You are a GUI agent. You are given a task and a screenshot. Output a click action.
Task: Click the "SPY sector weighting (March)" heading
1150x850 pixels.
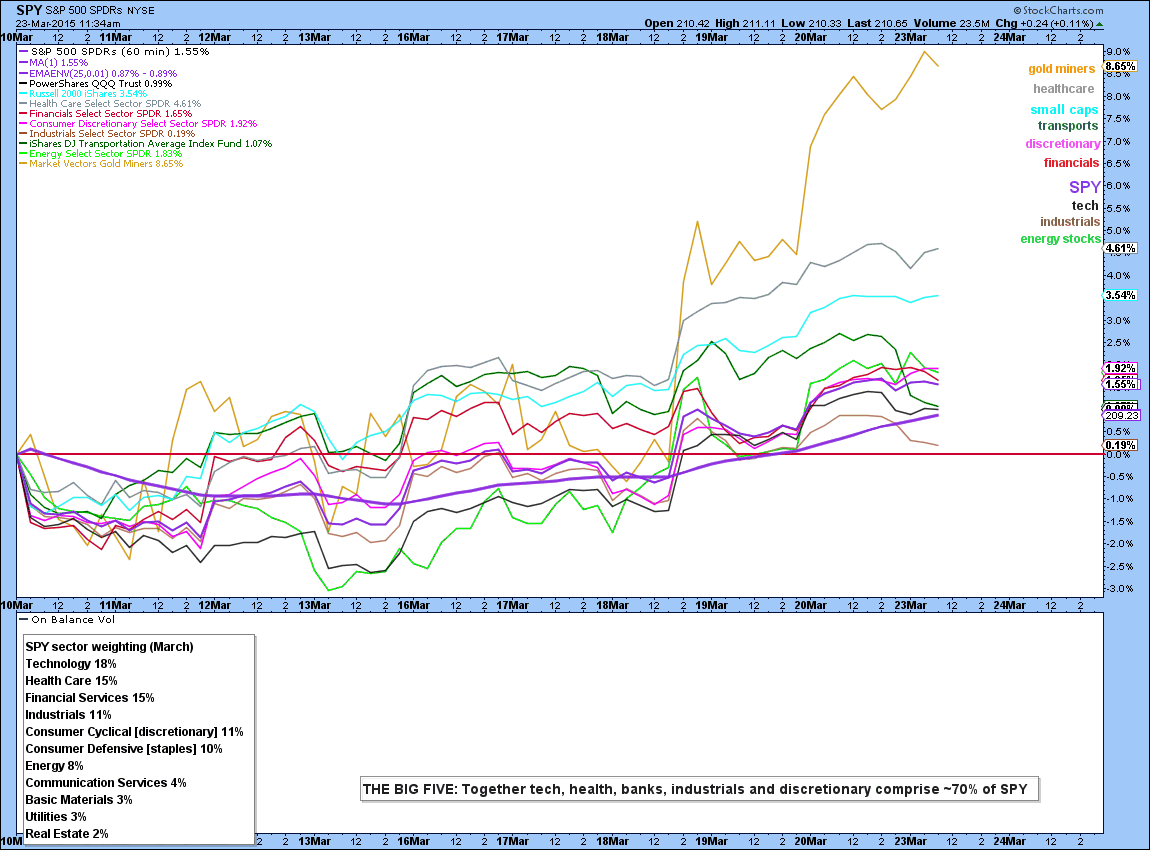point(109,647)
